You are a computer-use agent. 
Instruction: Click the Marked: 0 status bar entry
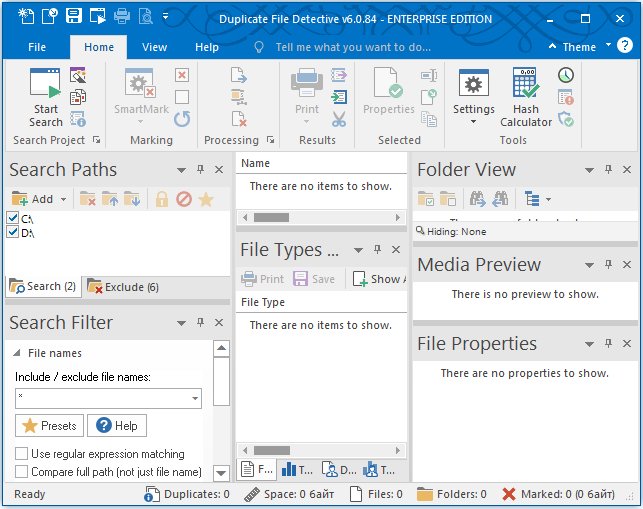[559, 494]
